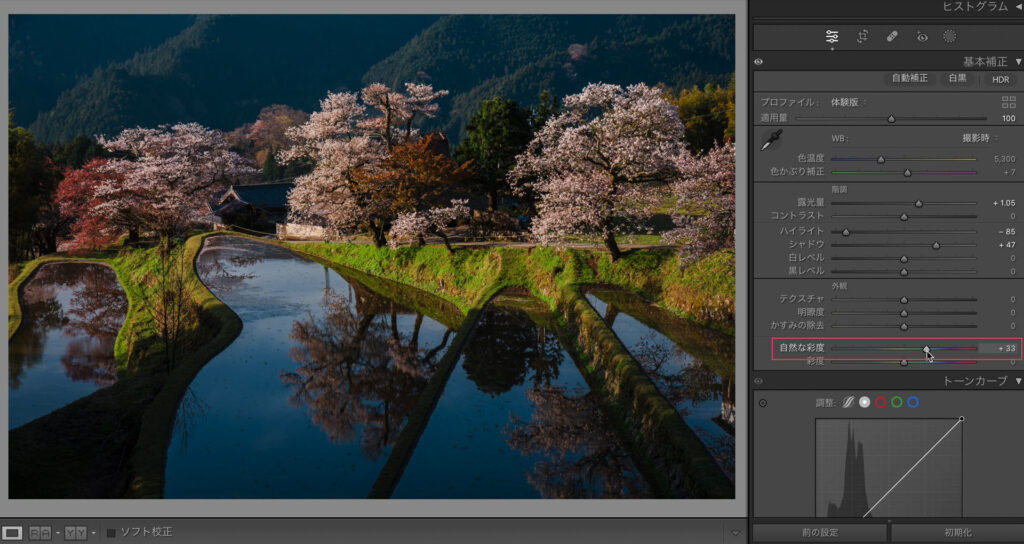This screenshot has width=1024, height=544.
Task: Activate the tone curve target adjustment tool
Action: pos(763,403)
